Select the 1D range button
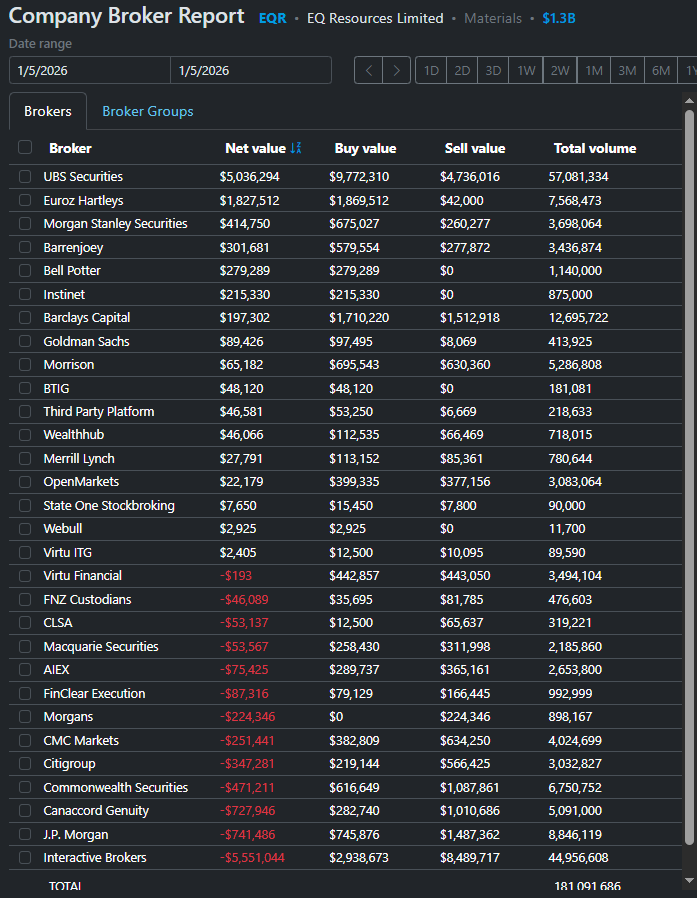Image resolution: width=697 pixels, height=898 pixels. point(431,70)
